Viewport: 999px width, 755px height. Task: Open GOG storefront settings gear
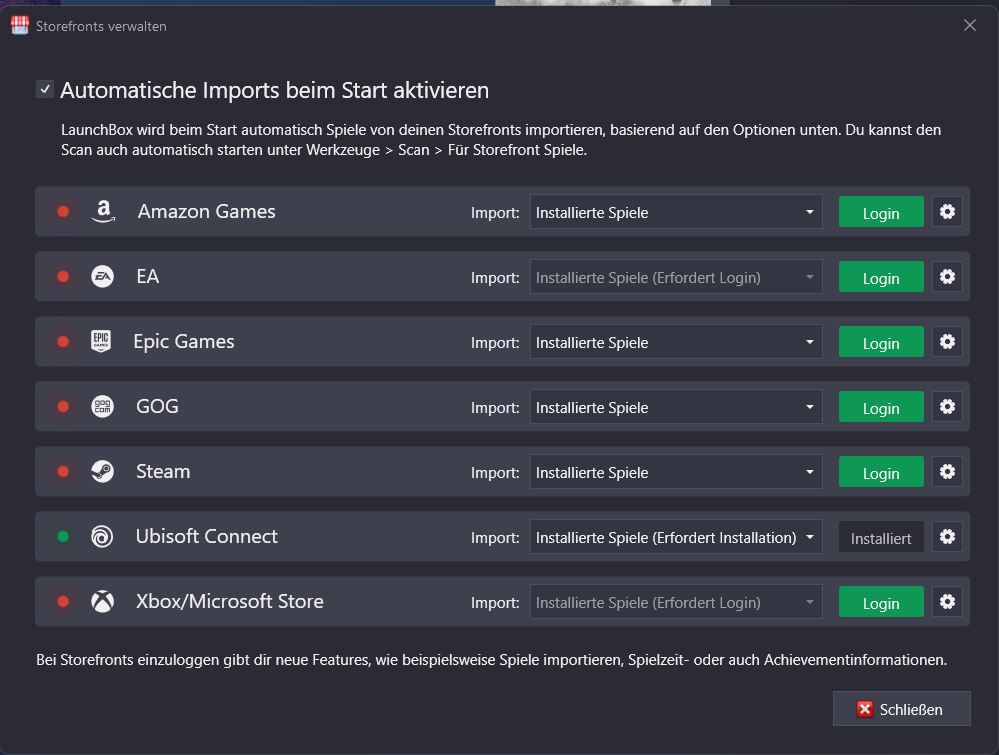947,407
